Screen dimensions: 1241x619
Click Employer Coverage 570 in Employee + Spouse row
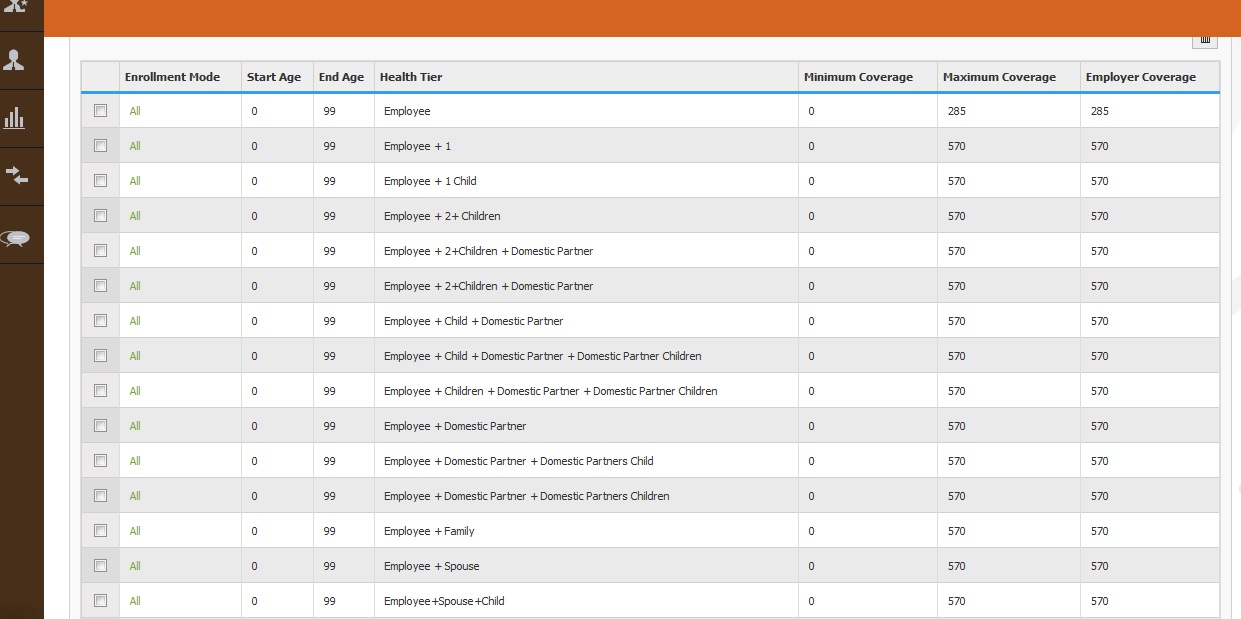point(1100,566)
